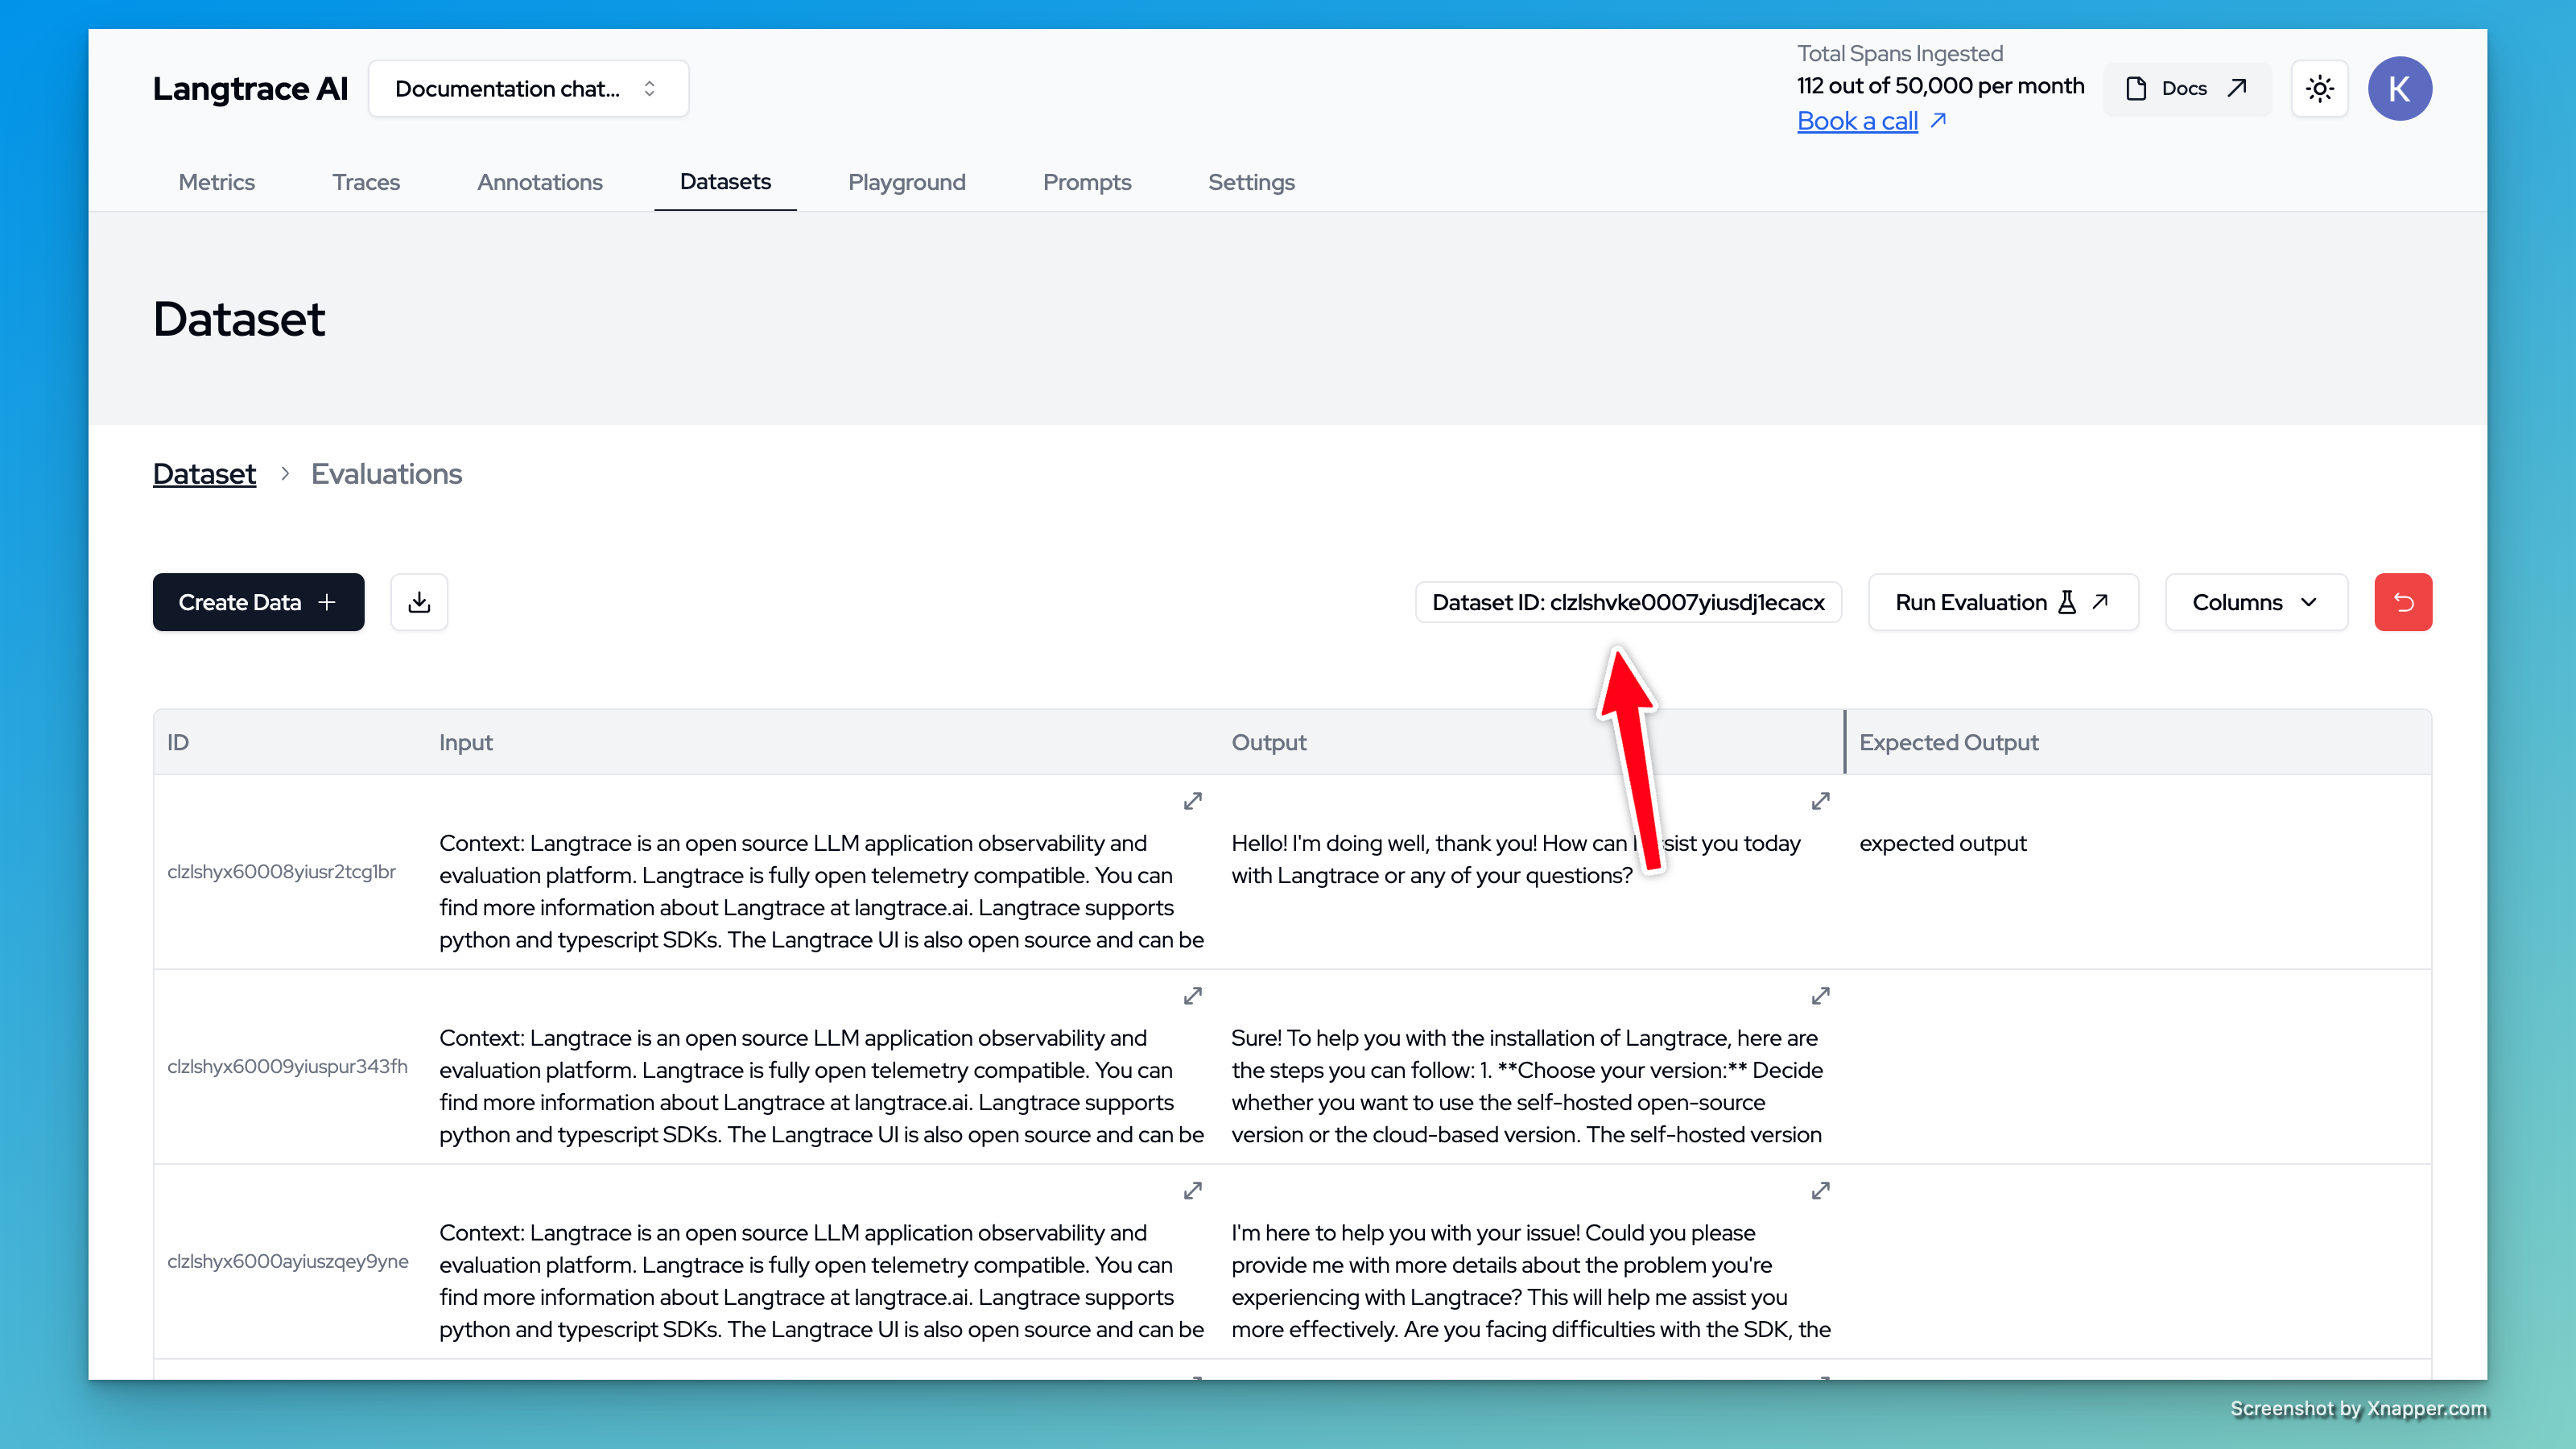Open the Documentation chat project selector
Image resolution: width=2576 pixels, height=1449 pixels.
tap(527, 89)
